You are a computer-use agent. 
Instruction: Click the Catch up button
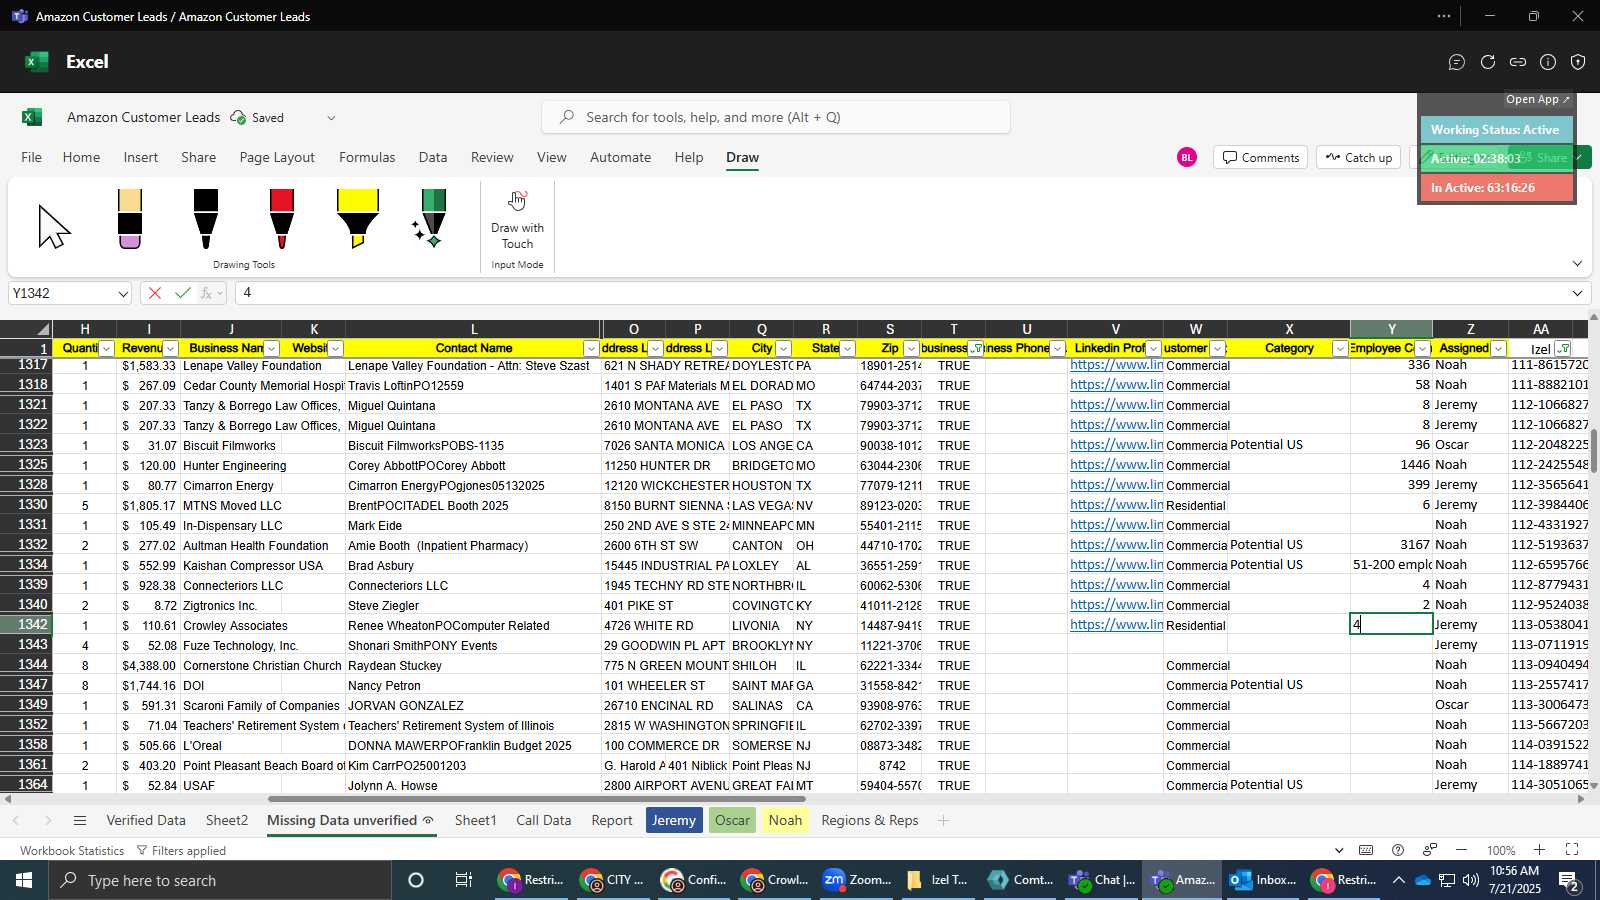[x=1359, y=157]
